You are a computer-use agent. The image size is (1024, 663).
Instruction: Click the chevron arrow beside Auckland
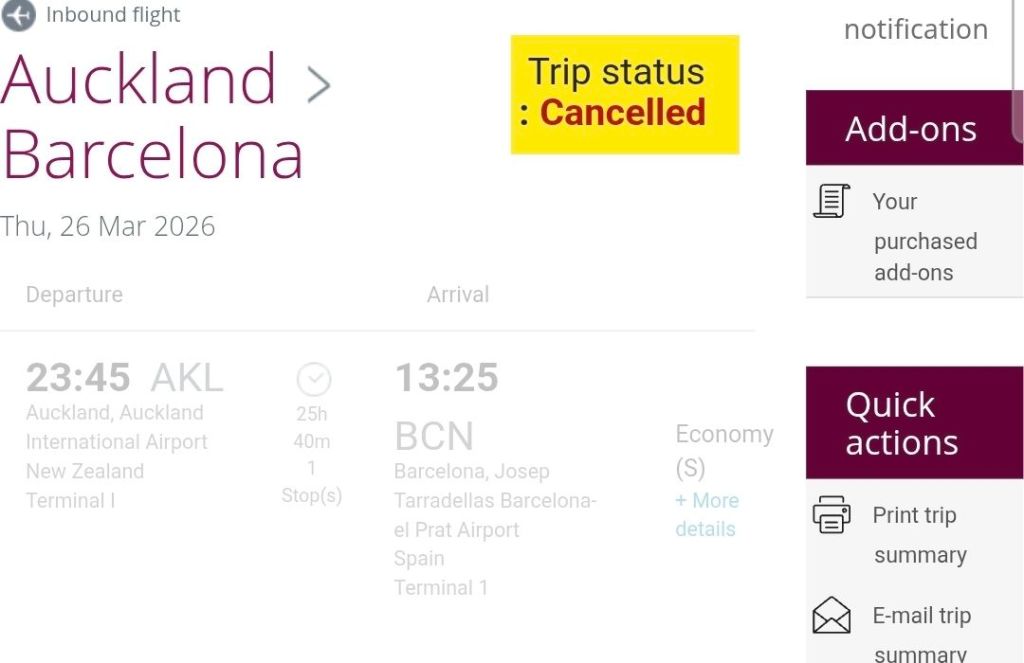click(318, 85)
